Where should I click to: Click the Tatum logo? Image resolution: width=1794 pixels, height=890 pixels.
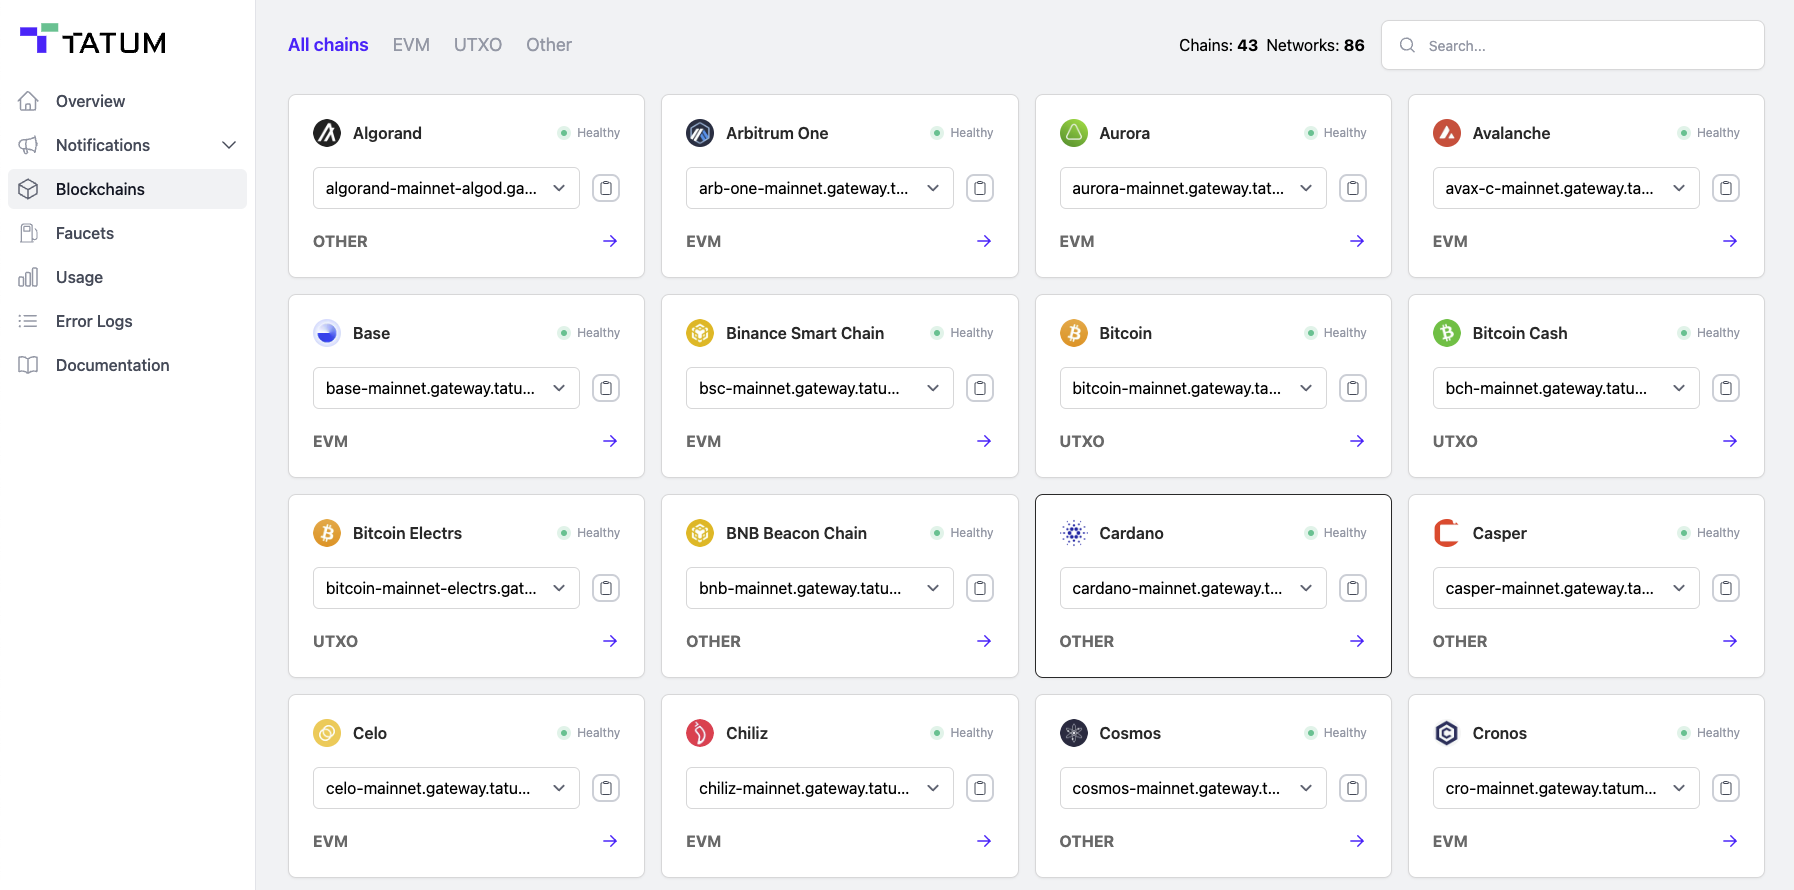click(x=93, y=40)
